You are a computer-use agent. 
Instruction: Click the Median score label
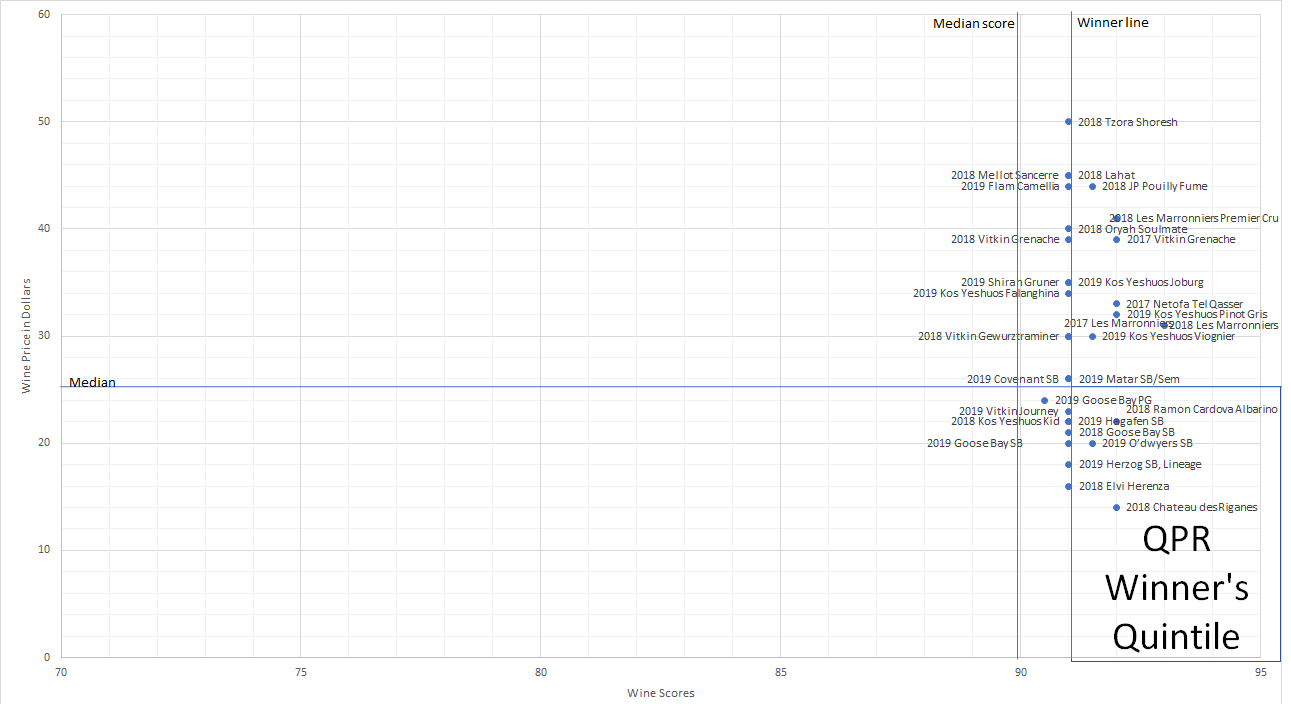973,24
